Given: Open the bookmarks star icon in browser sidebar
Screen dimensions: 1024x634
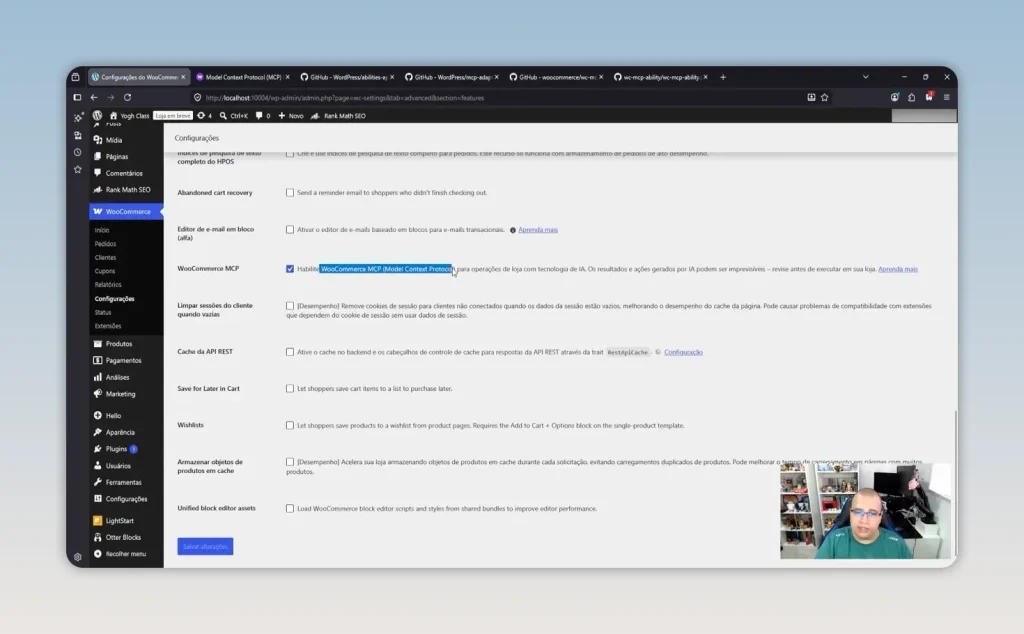Looking at the screenshot, I should point(78,169).
